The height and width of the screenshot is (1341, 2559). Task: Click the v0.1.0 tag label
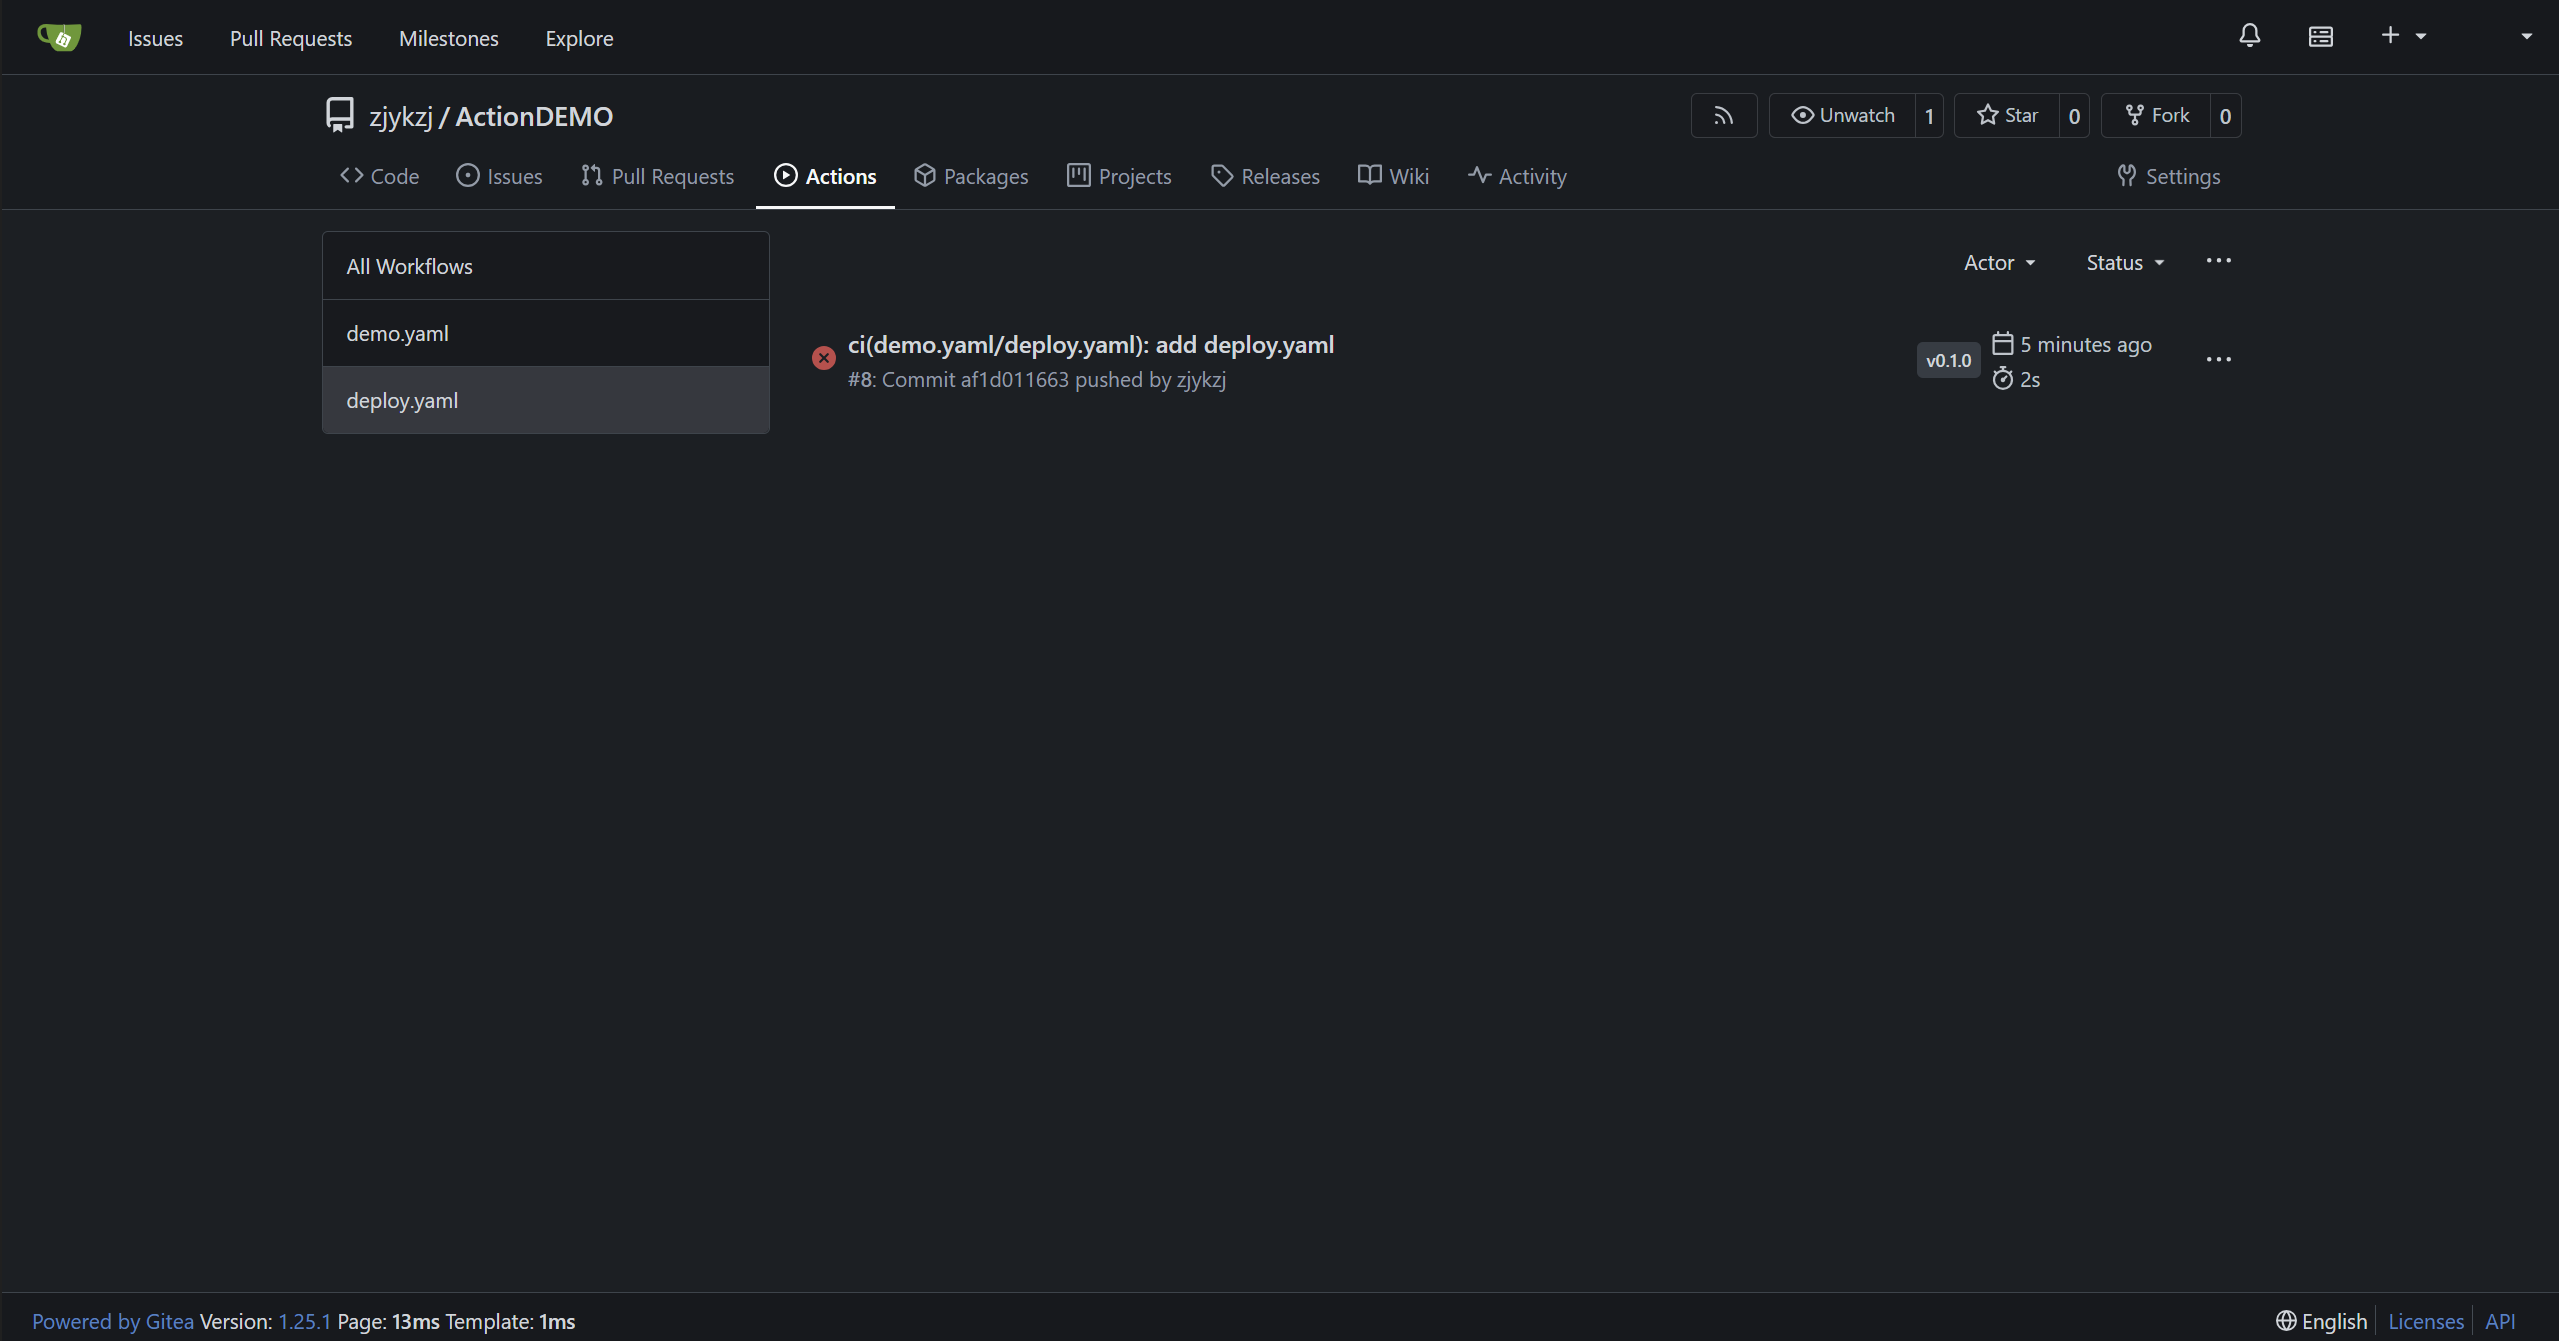coord(1947,361)
